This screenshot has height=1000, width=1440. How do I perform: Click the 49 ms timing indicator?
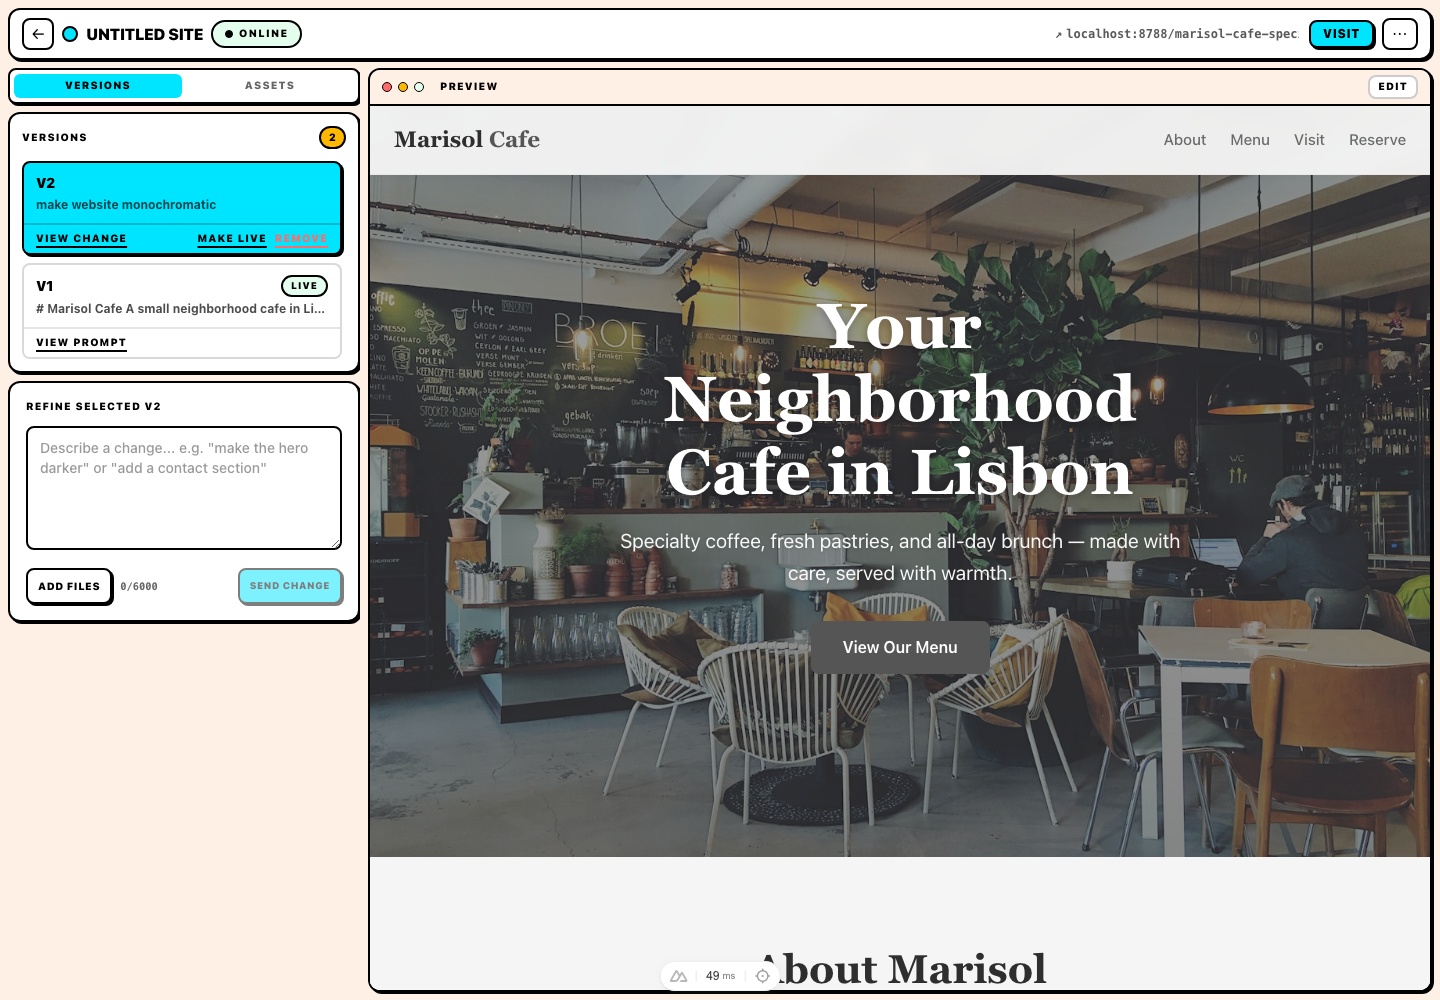coord(720,976)
